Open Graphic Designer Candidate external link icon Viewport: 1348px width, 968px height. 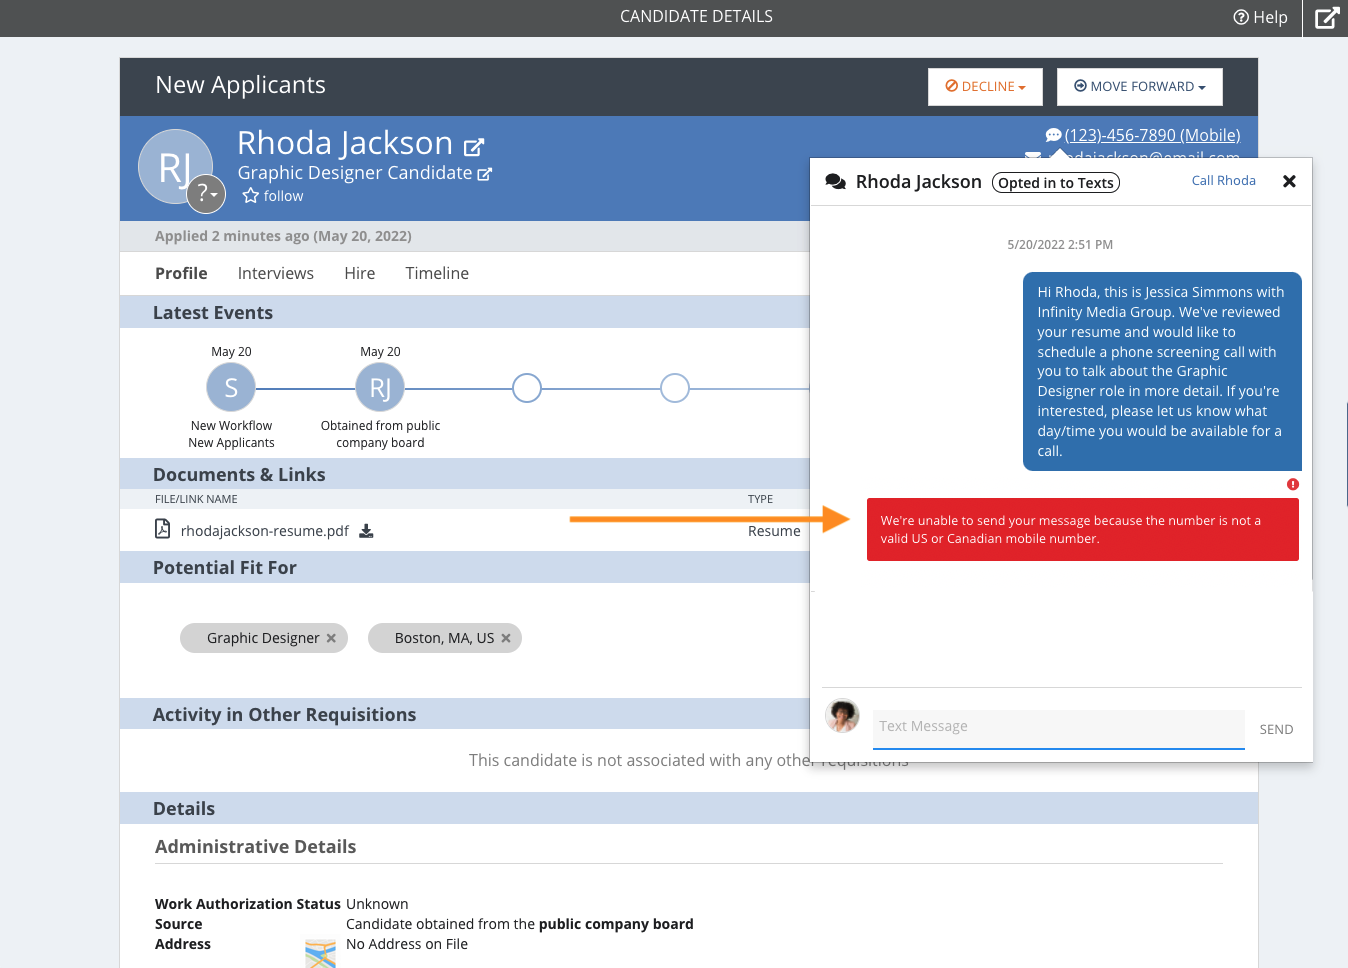point(485,174)
